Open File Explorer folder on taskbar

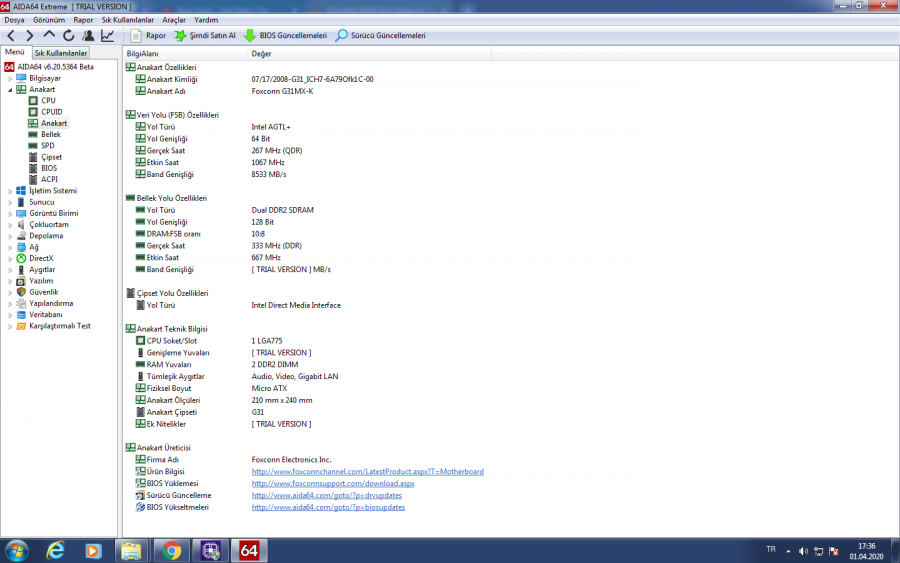(x=131, y=551)
